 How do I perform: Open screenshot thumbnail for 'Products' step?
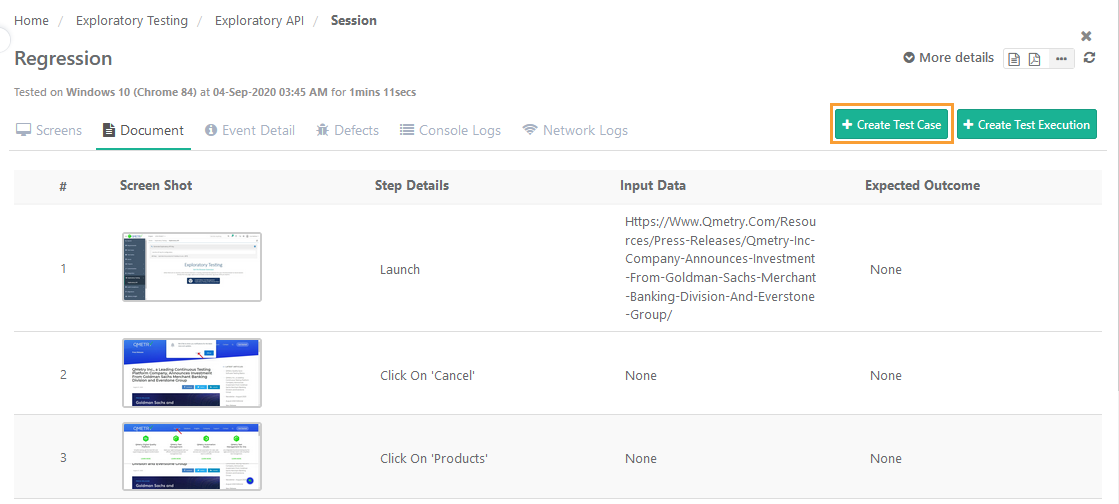point(192,457)
